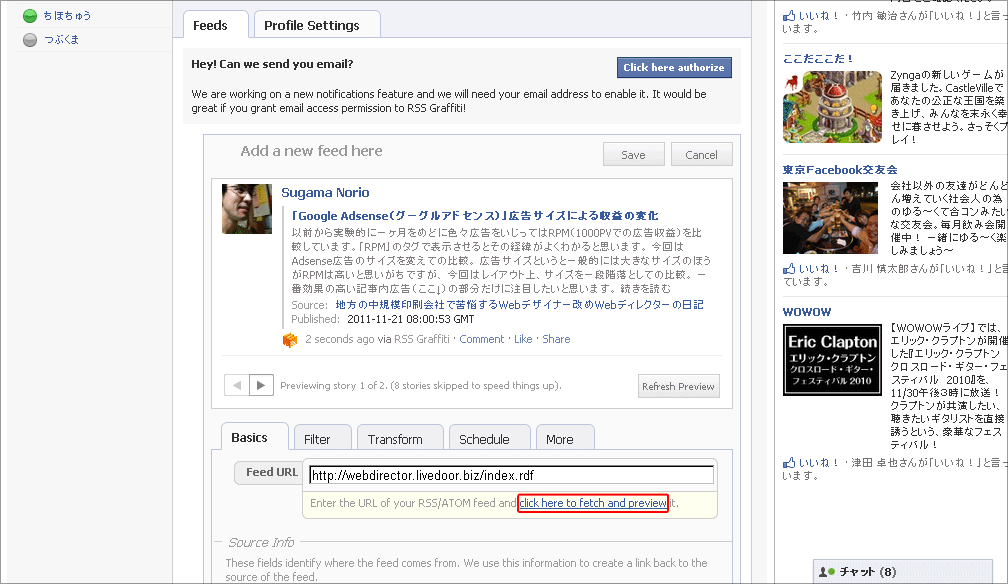Open chat with ちほちゅう
The width and height of the screenshot is (1008, 584).
pyautogui.click(x=67, y=16)
